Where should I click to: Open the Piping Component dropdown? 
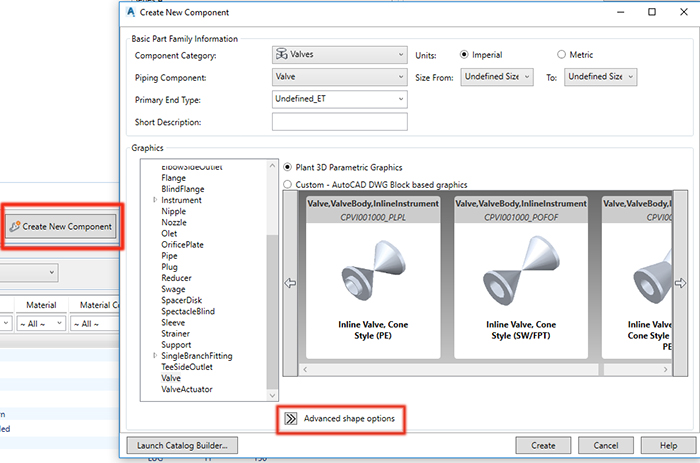pyautogui.click(x=340, y=77)
